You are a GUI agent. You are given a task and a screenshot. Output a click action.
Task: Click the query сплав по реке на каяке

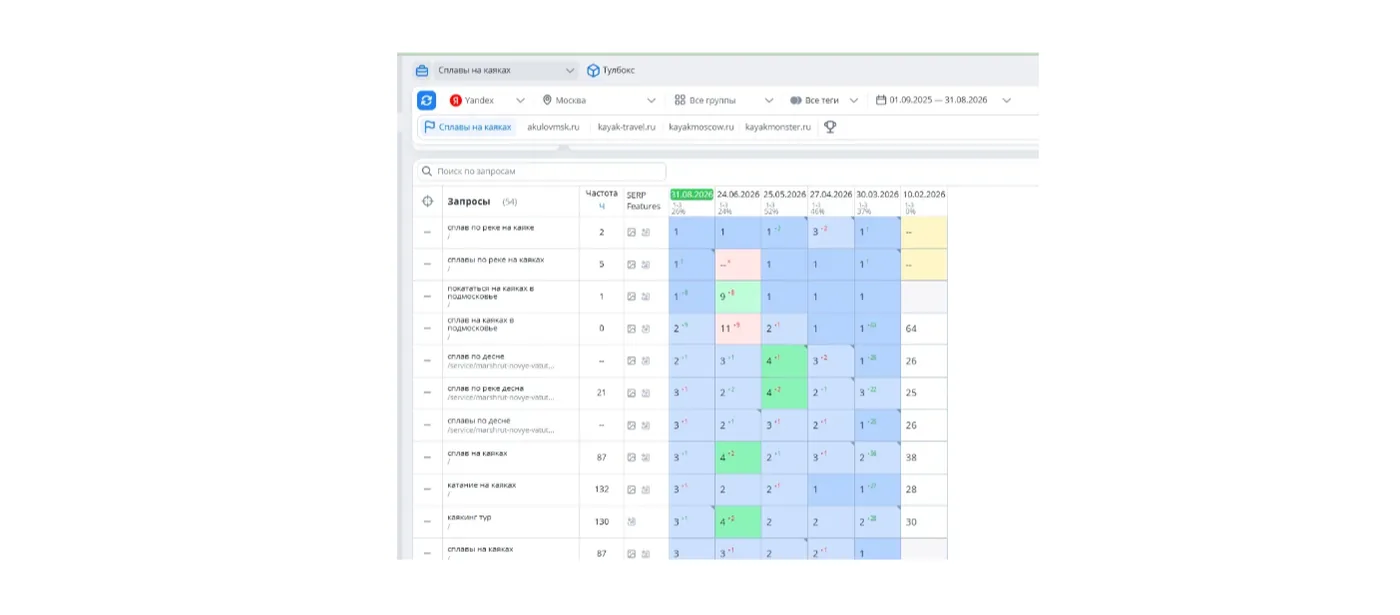coord(490,227)
